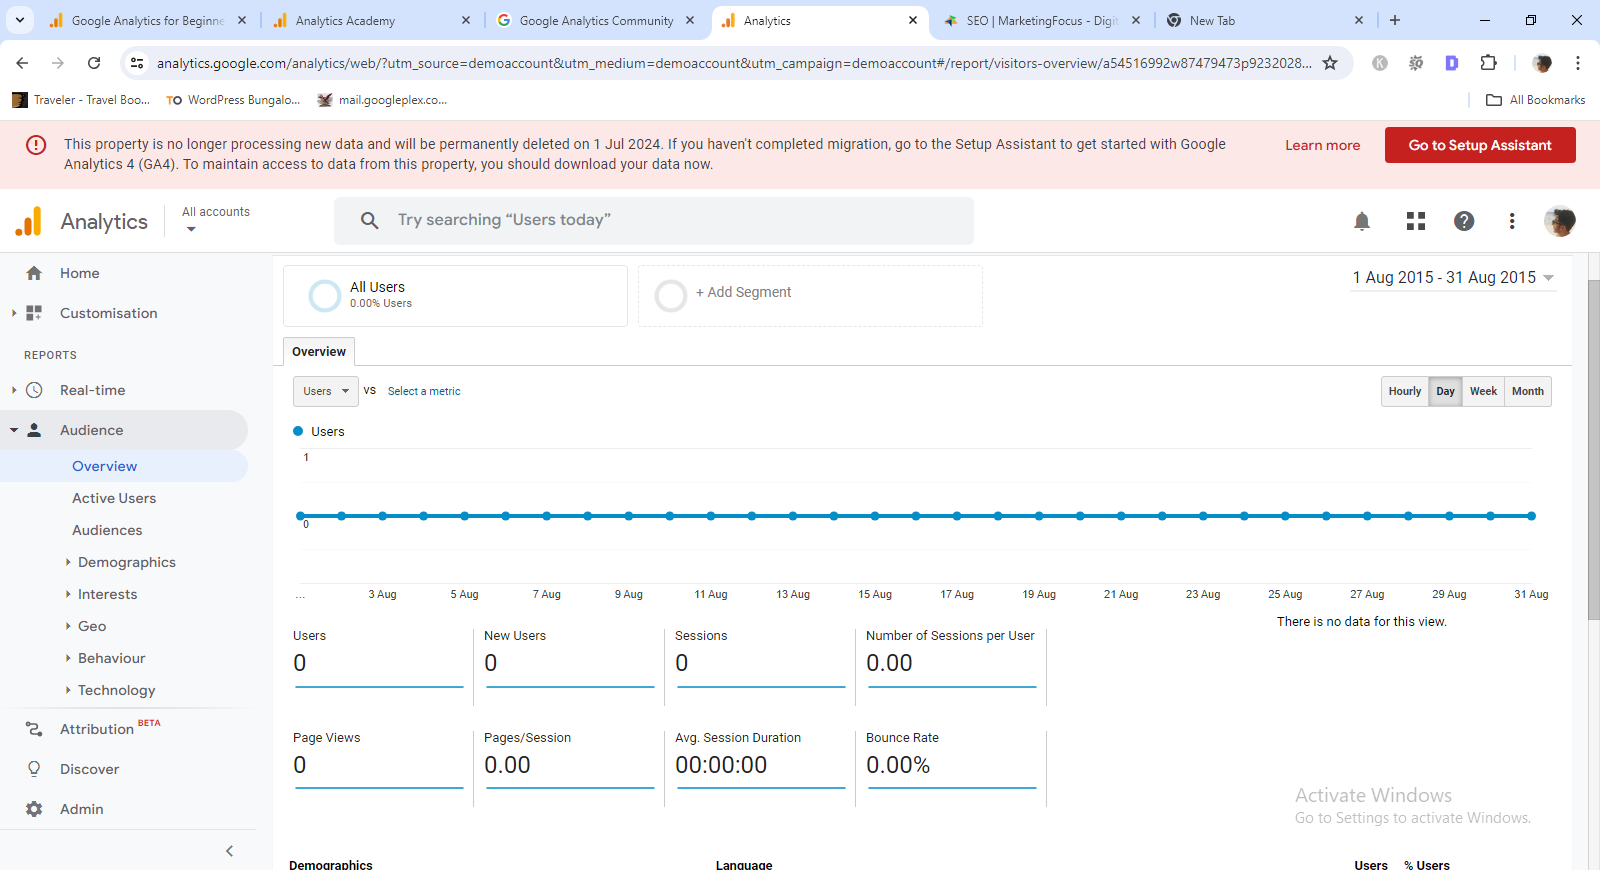The height and width of the screenshot is (870, 1600).
Task: Click the Home house icon
Action: tap(34, 273)
